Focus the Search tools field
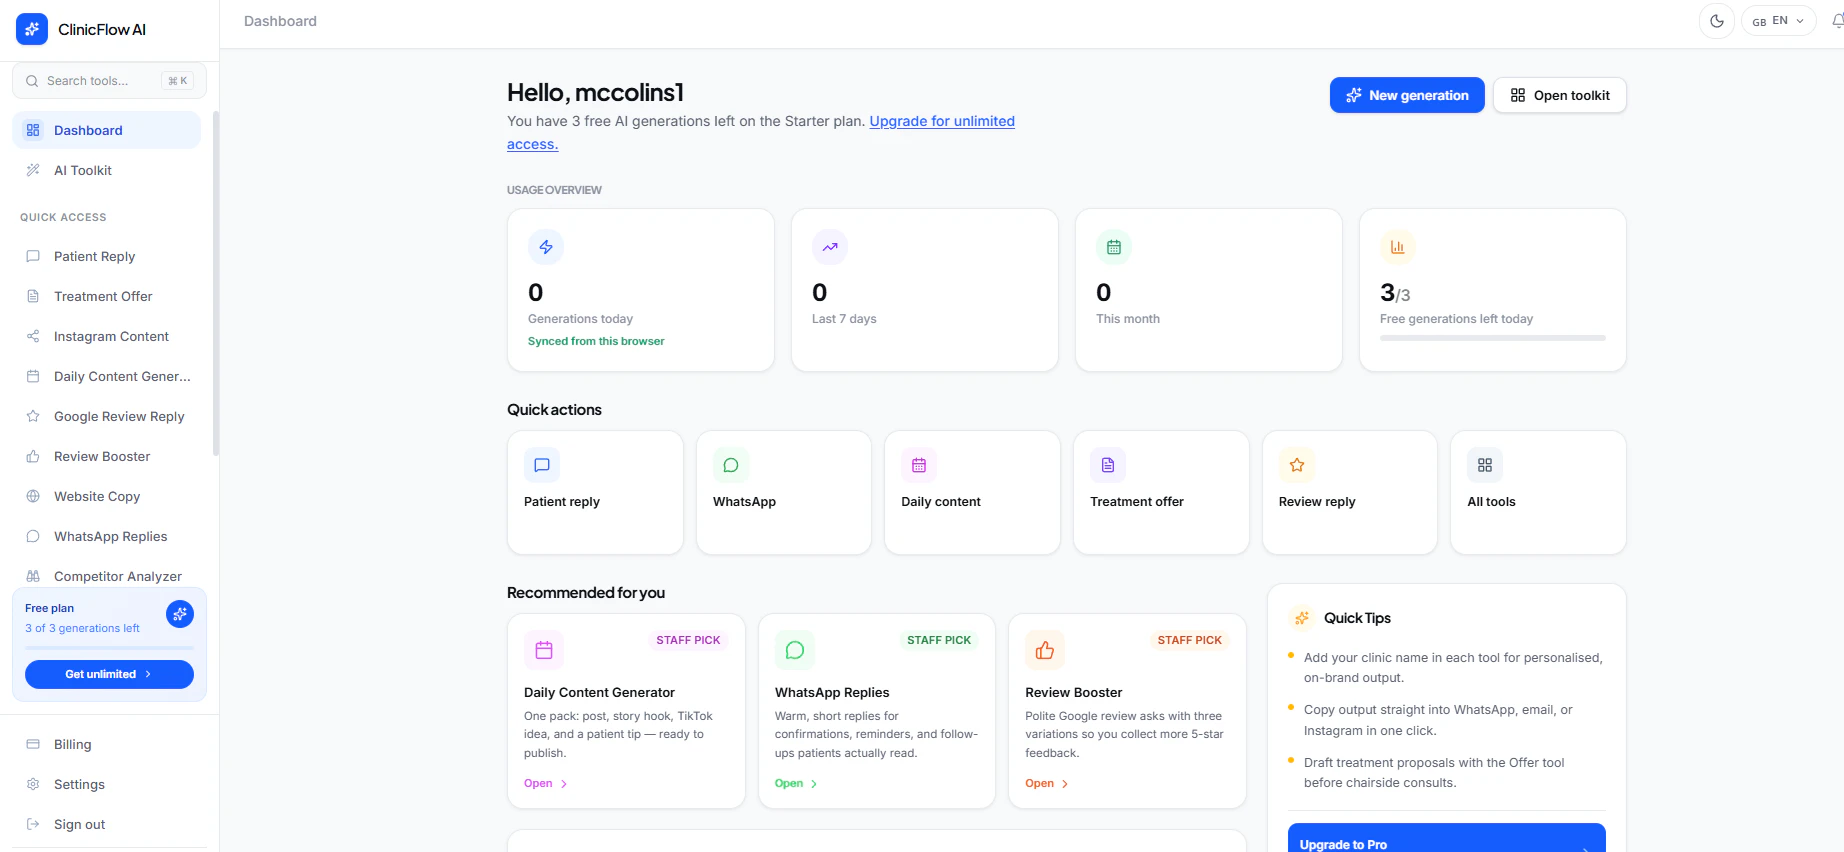This screenshot has height=852, width=1844. [109, 81]
